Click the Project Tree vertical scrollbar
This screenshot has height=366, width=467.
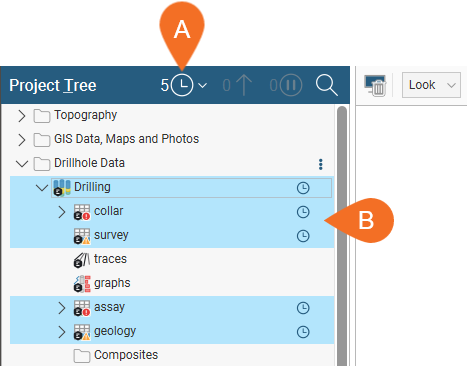coord(342,235)
